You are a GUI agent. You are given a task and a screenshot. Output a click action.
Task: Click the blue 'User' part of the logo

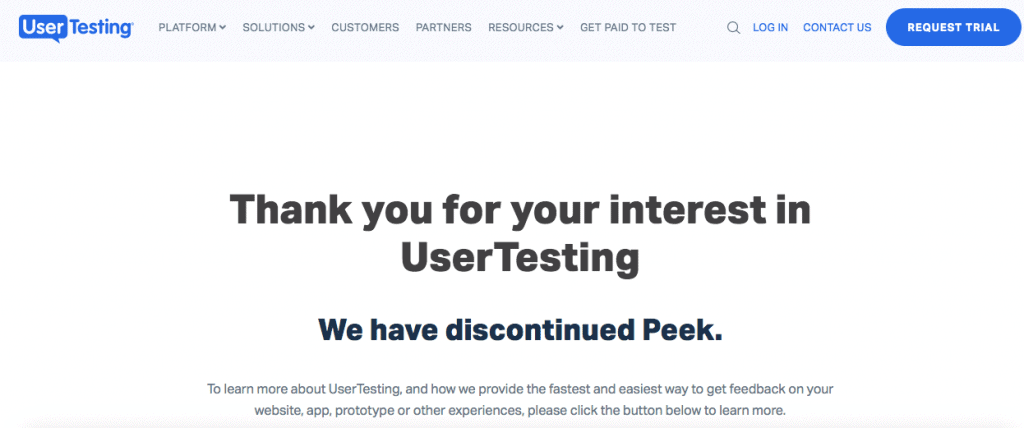coord(41,27)
